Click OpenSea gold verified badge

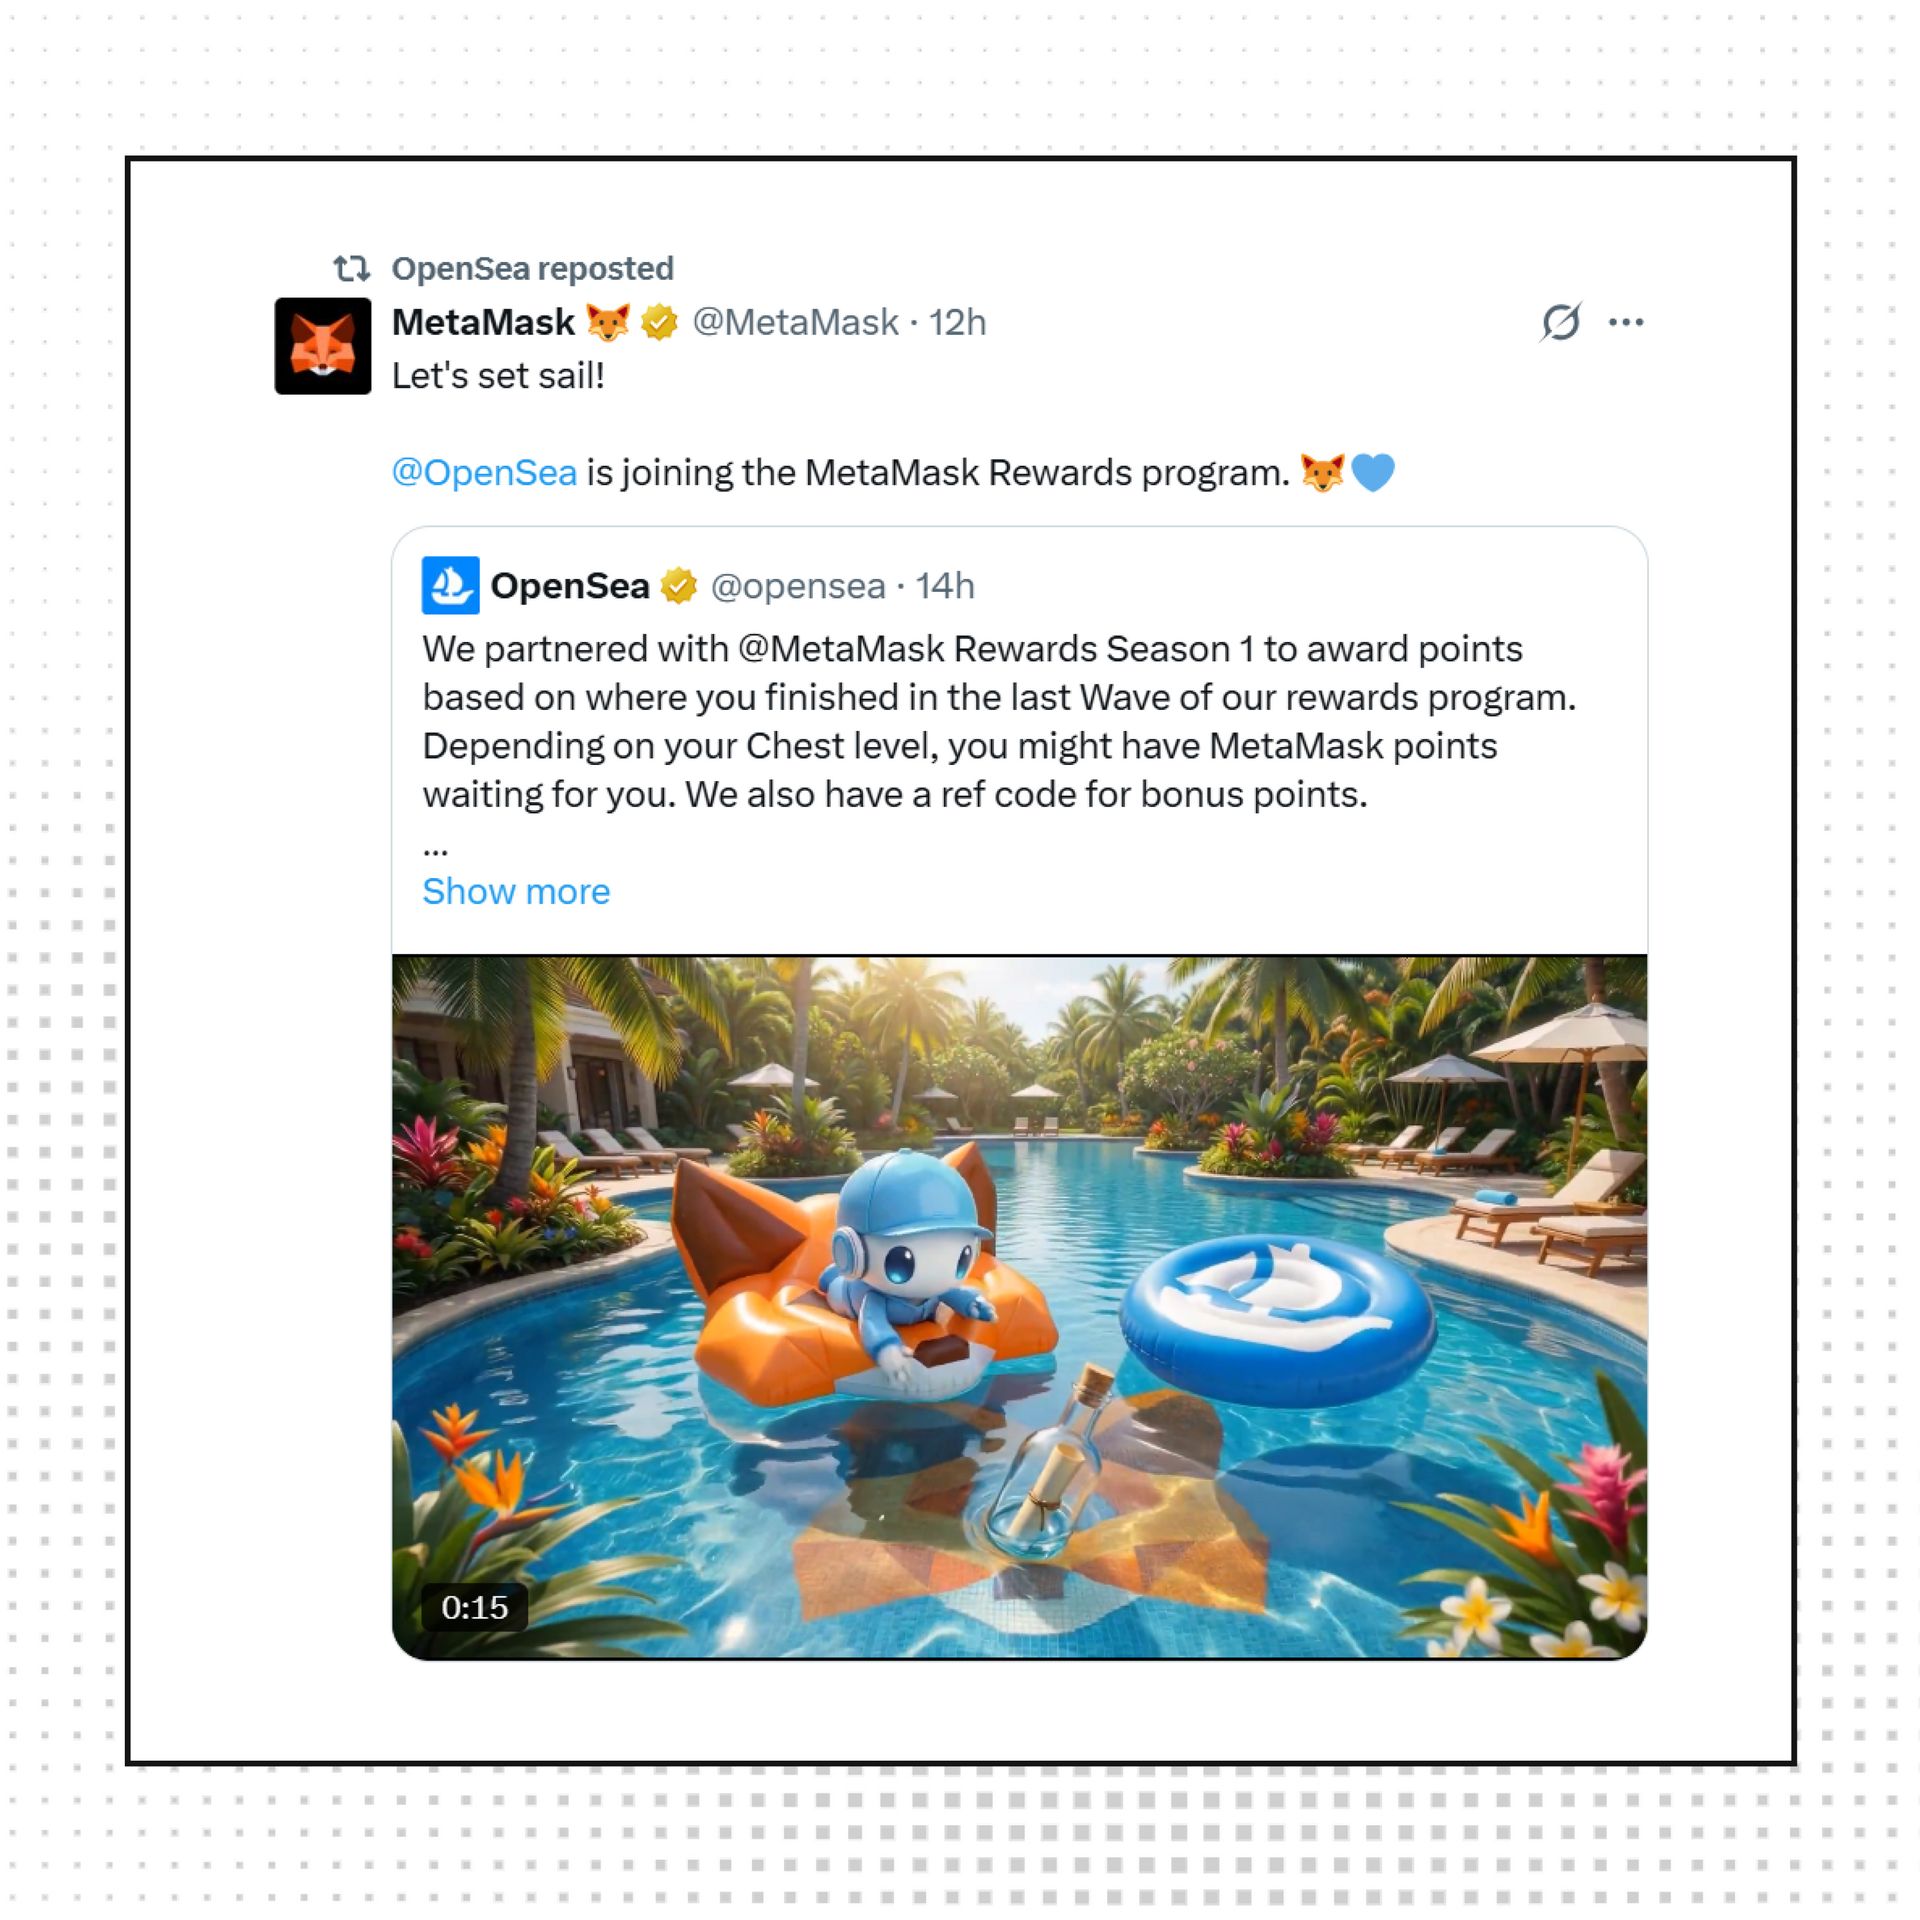(x=679, y=586)
